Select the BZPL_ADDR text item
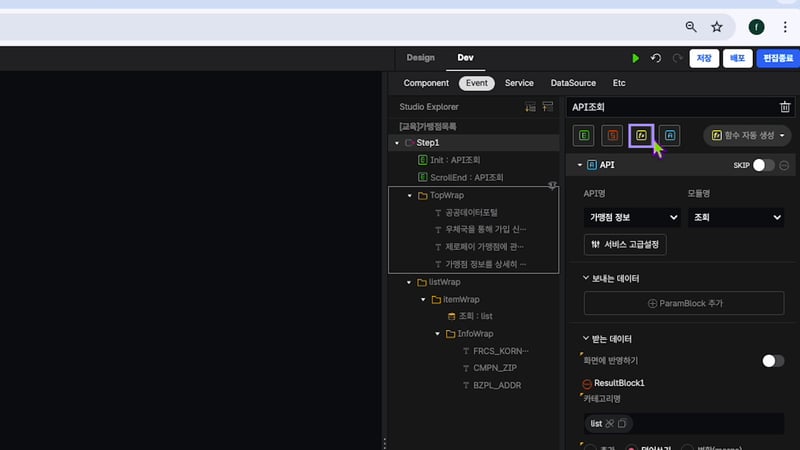This screenshot has width=800, height=450. coord(497,385)
